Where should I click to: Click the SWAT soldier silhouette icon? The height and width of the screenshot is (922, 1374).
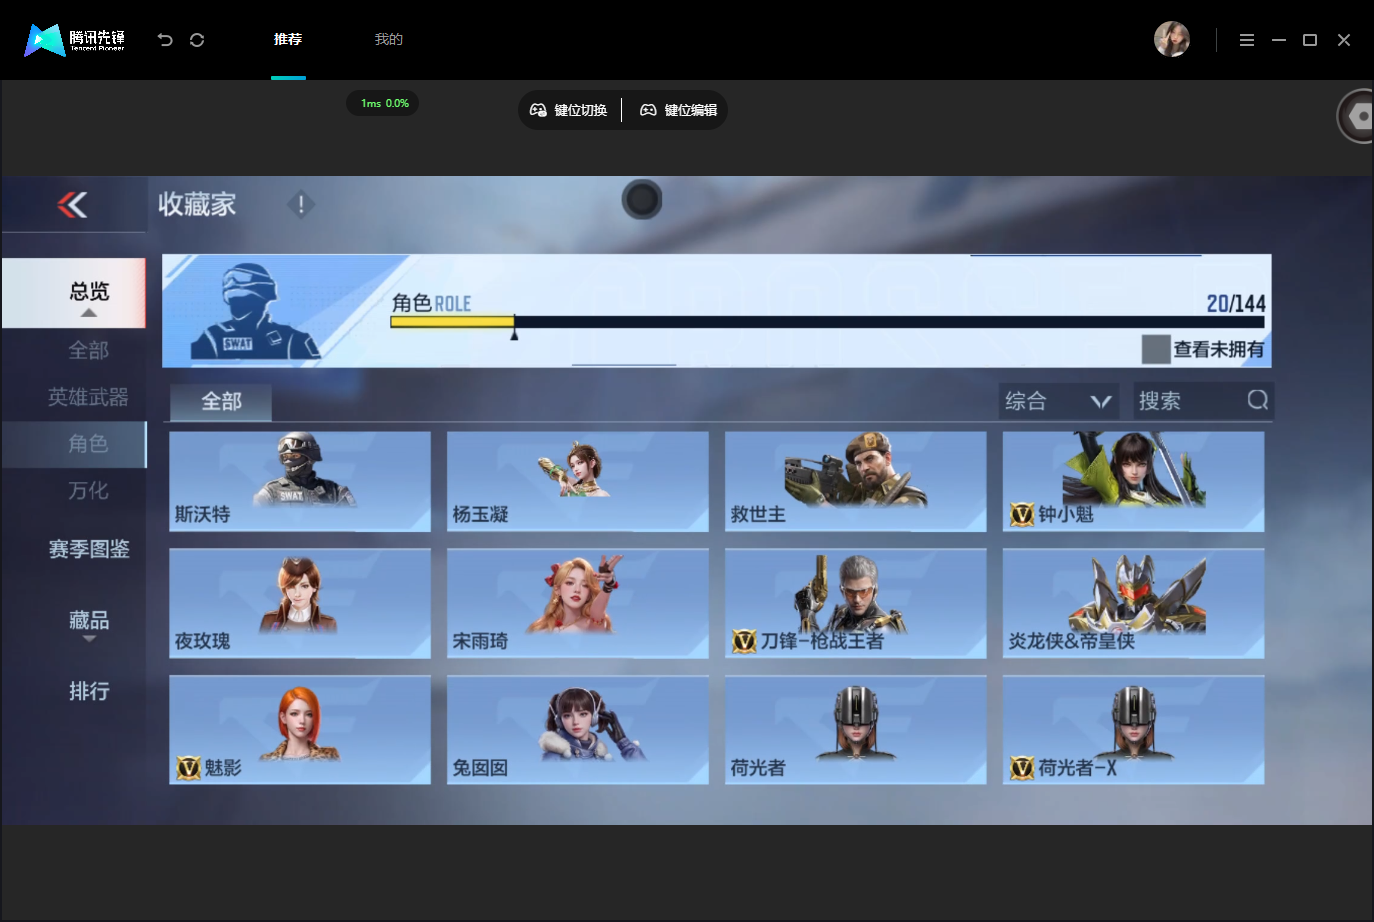click(255, 311)
